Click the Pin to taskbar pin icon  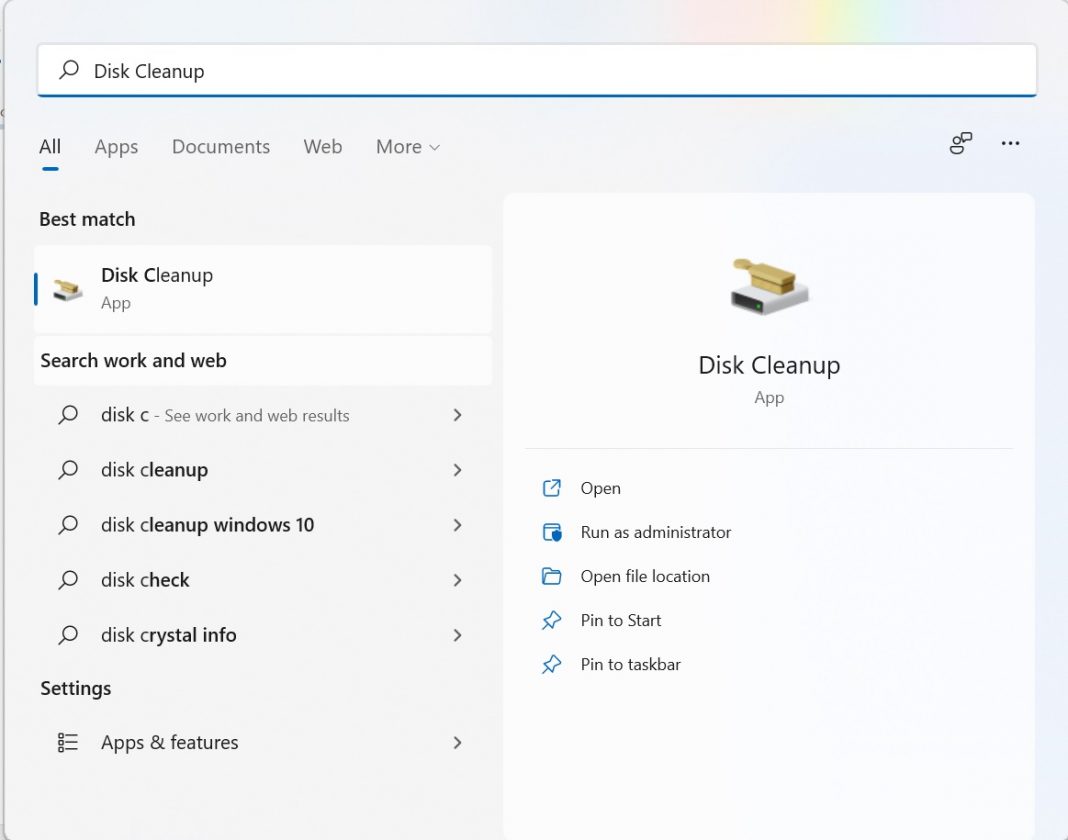click(x=552, y=664)
